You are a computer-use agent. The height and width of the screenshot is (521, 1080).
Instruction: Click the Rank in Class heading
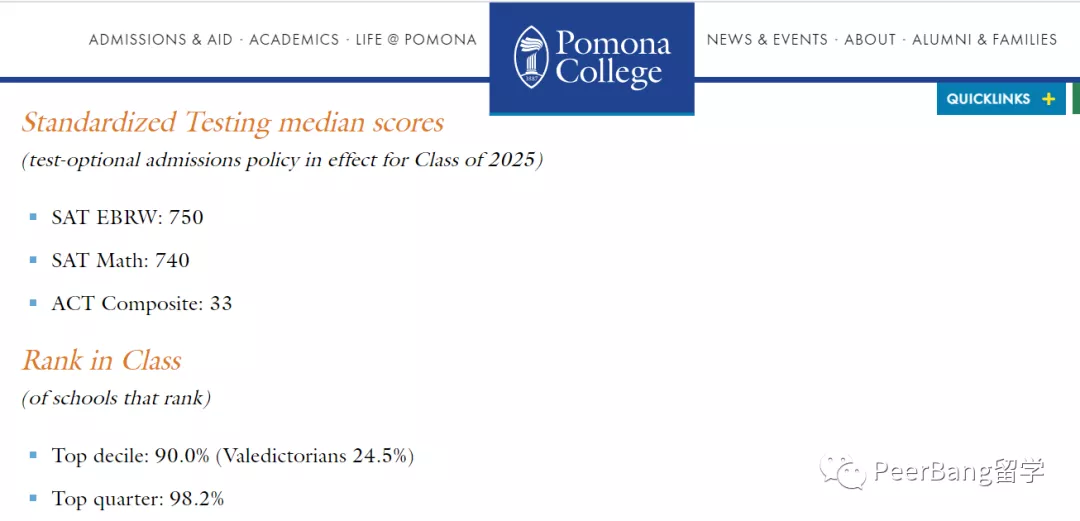pyautogui.click(x=102, y=360)
